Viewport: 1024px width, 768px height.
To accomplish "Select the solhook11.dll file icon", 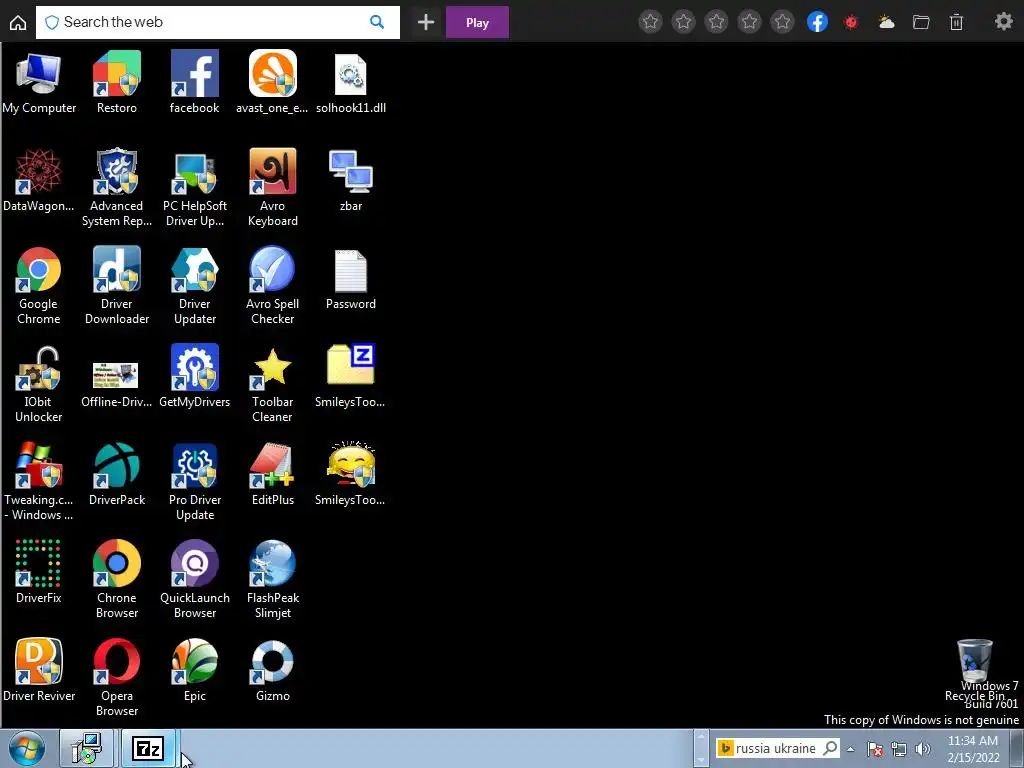I will (x=351, y=74).
